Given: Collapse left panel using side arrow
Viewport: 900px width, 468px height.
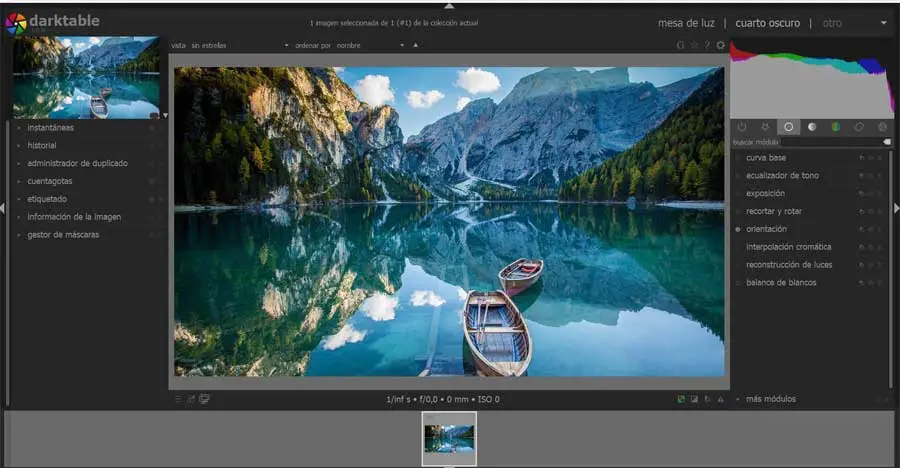Looking at the screenshot, I should pos(2,208).
